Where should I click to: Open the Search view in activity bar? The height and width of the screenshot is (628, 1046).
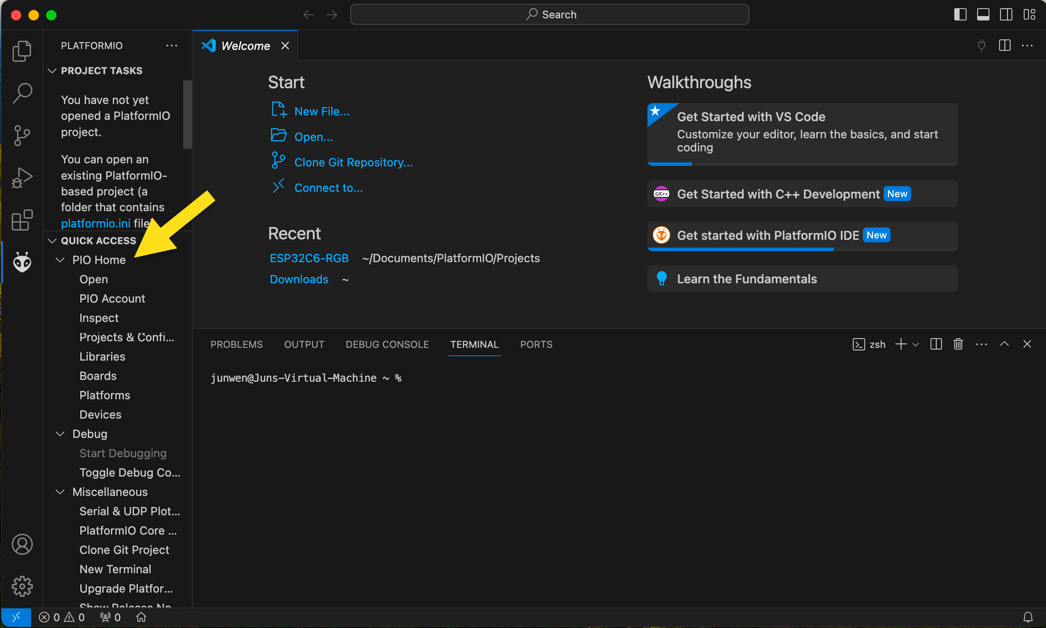point(22,93)
